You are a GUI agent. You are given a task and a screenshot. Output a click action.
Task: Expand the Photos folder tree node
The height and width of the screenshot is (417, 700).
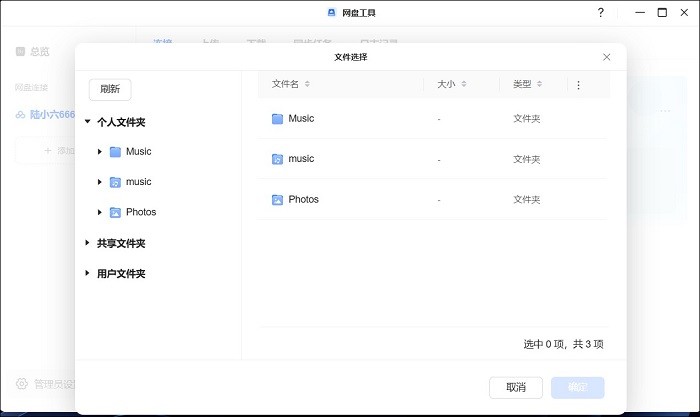99,212
